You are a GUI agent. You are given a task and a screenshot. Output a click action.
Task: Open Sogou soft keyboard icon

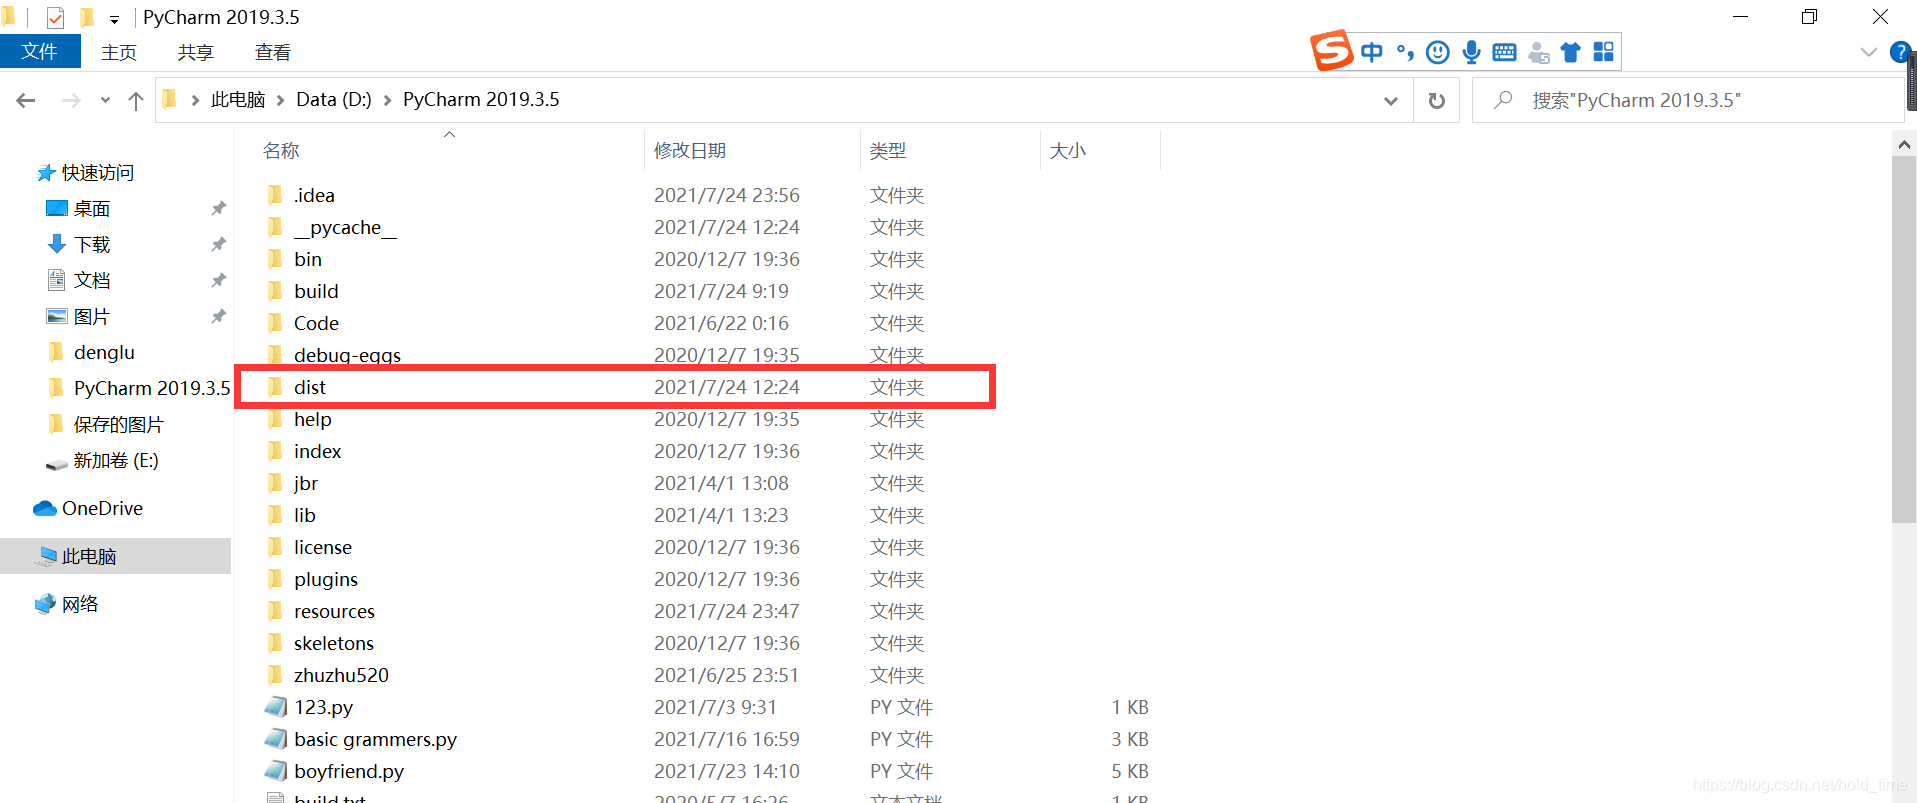[x=1504, y=52]
